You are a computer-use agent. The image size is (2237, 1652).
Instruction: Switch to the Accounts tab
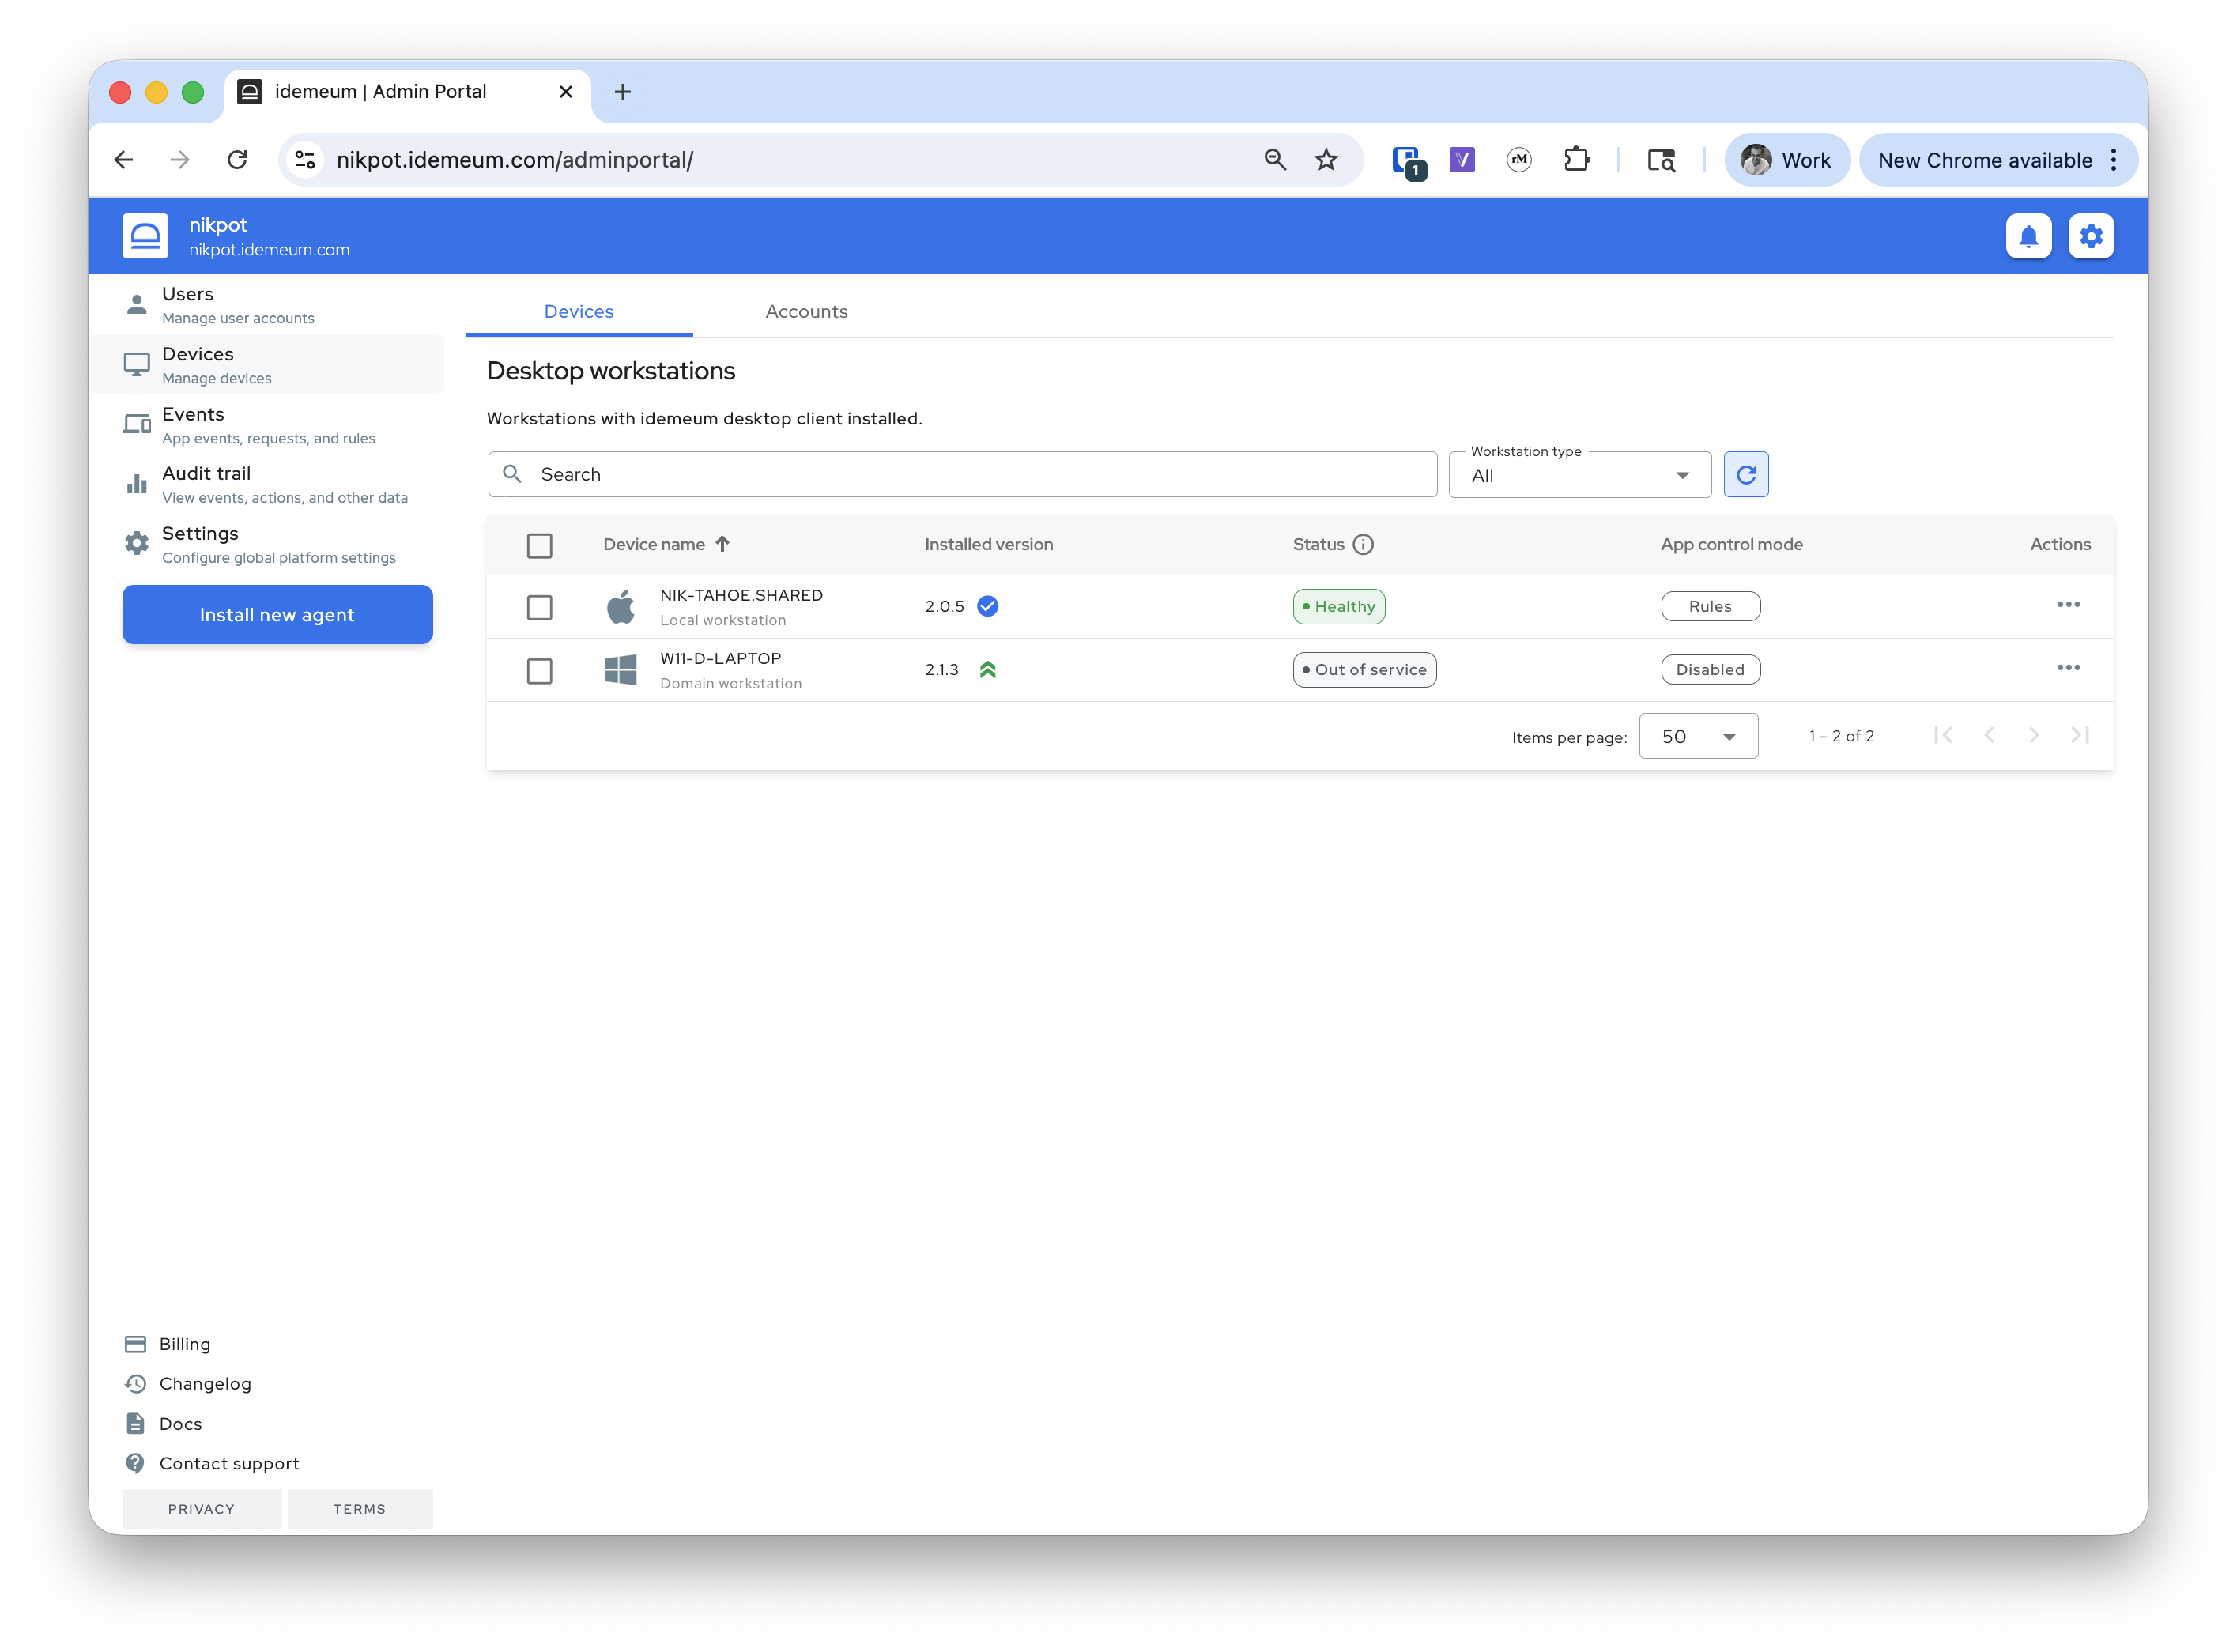point(806,312)
